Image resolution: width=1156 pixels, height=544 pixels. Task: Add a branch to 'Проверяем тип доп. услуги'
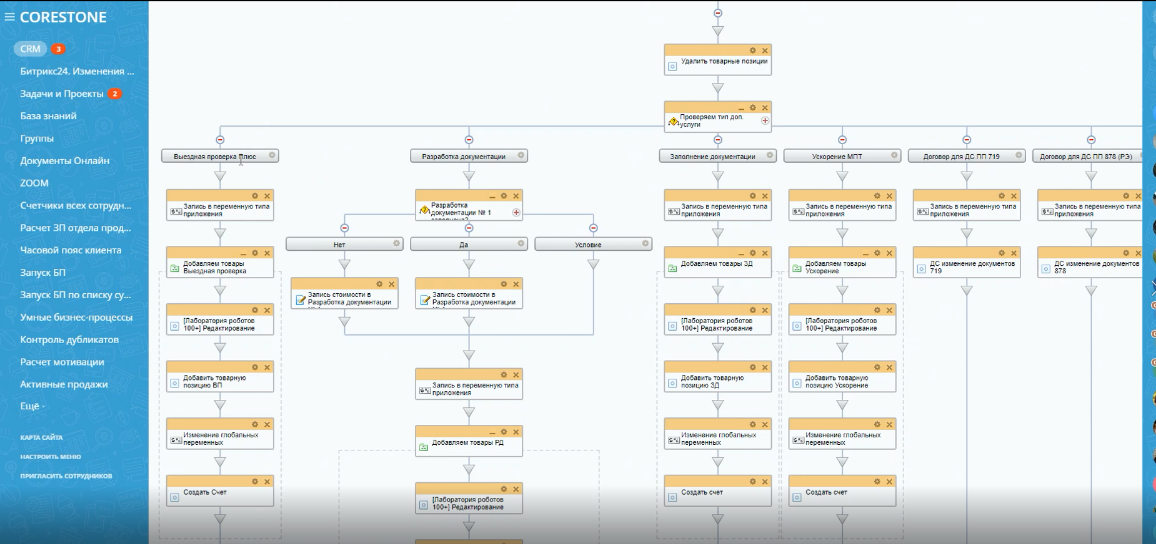point(765,121)
